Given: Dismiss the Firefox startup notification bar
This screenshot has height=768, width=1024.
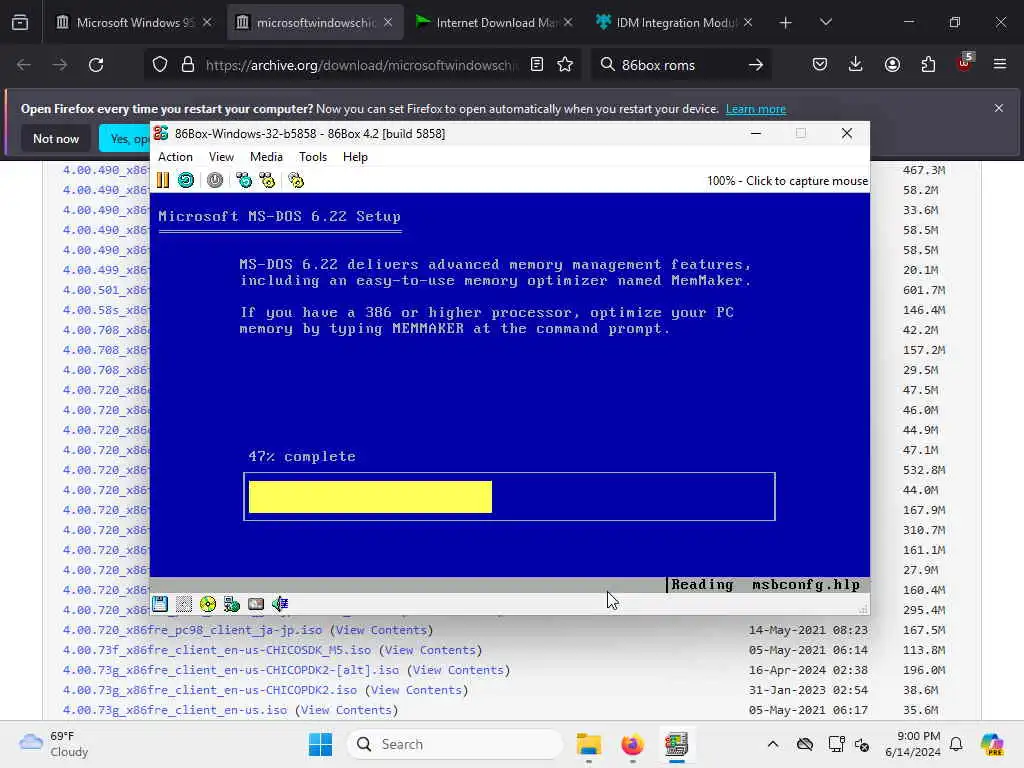Looking at the screenshot, I should click(x=999, y=108).
